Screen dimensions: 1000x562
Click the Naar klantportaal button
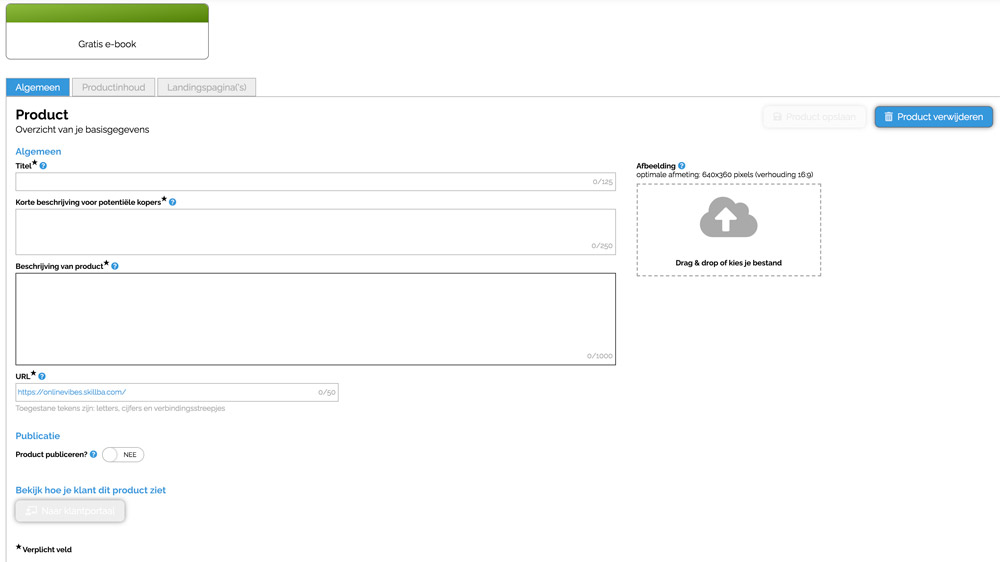click(x=70, y=511)
